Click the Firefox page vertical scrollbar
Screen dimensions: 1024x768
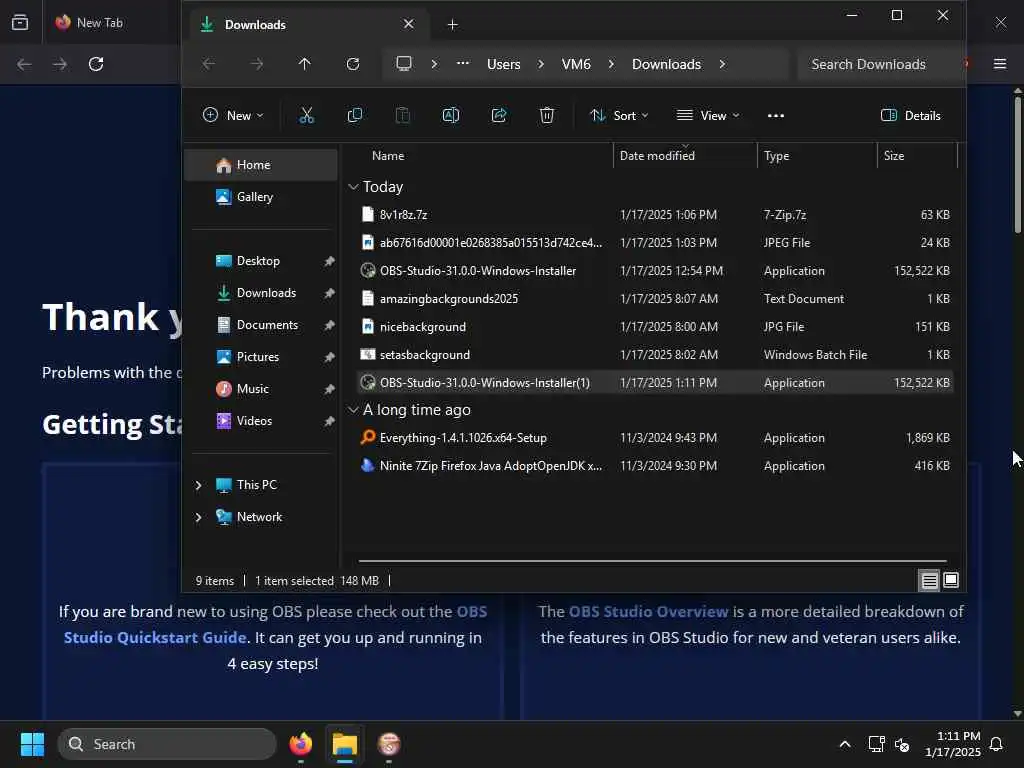pos(1017,163)
